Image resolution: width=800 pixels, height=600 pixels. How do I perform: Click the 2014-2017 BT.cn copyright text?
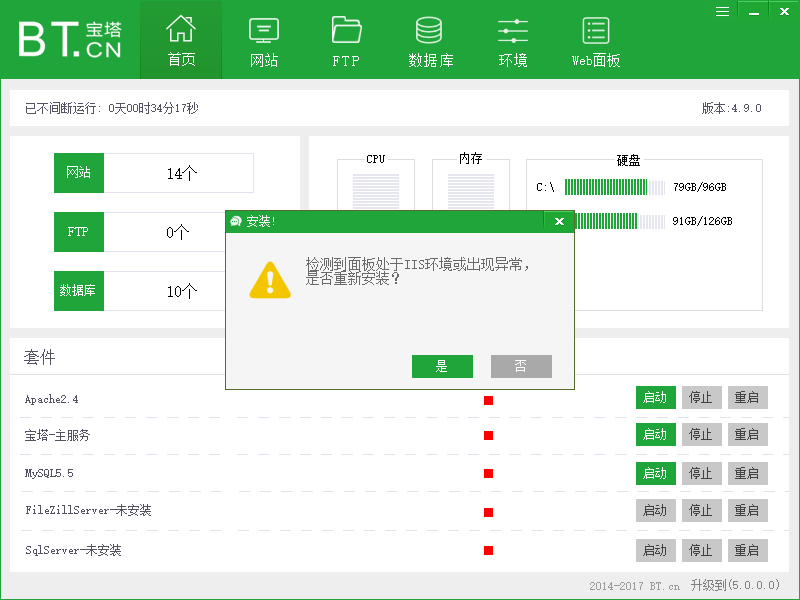(634, 586)
